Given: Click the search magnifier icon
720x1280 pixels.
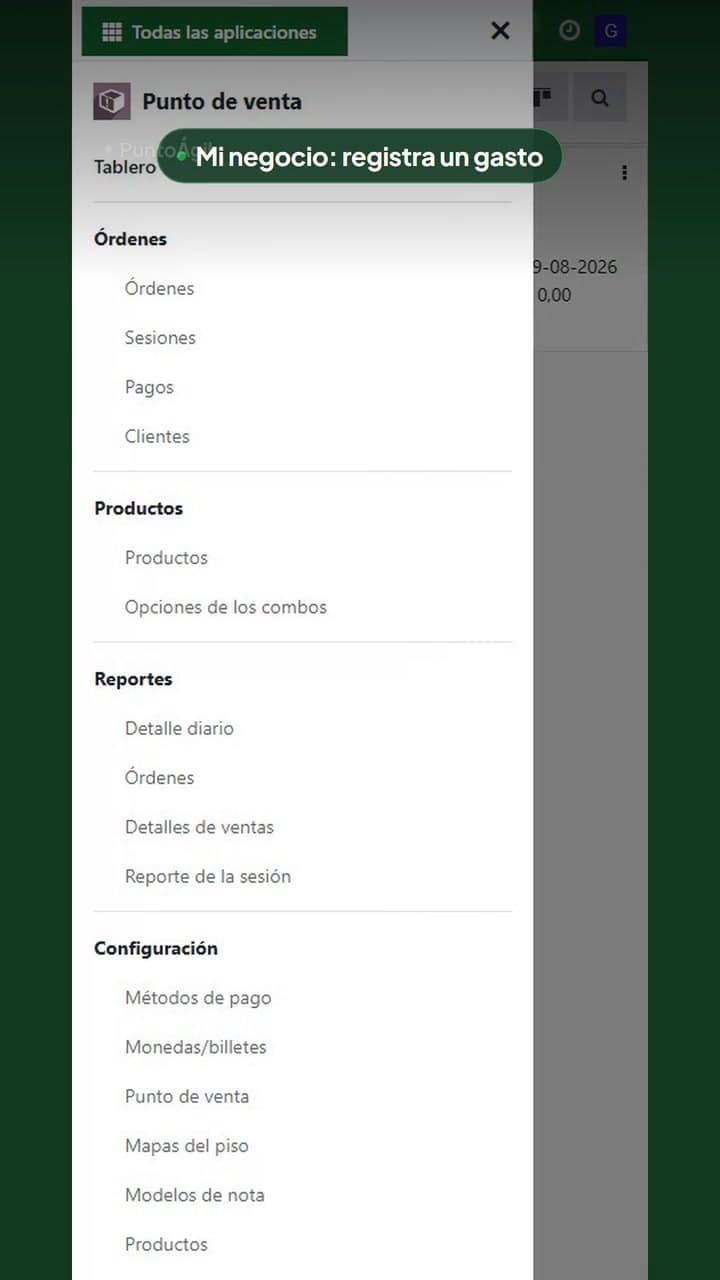Looking at the screenshot, I should [600, 97].
